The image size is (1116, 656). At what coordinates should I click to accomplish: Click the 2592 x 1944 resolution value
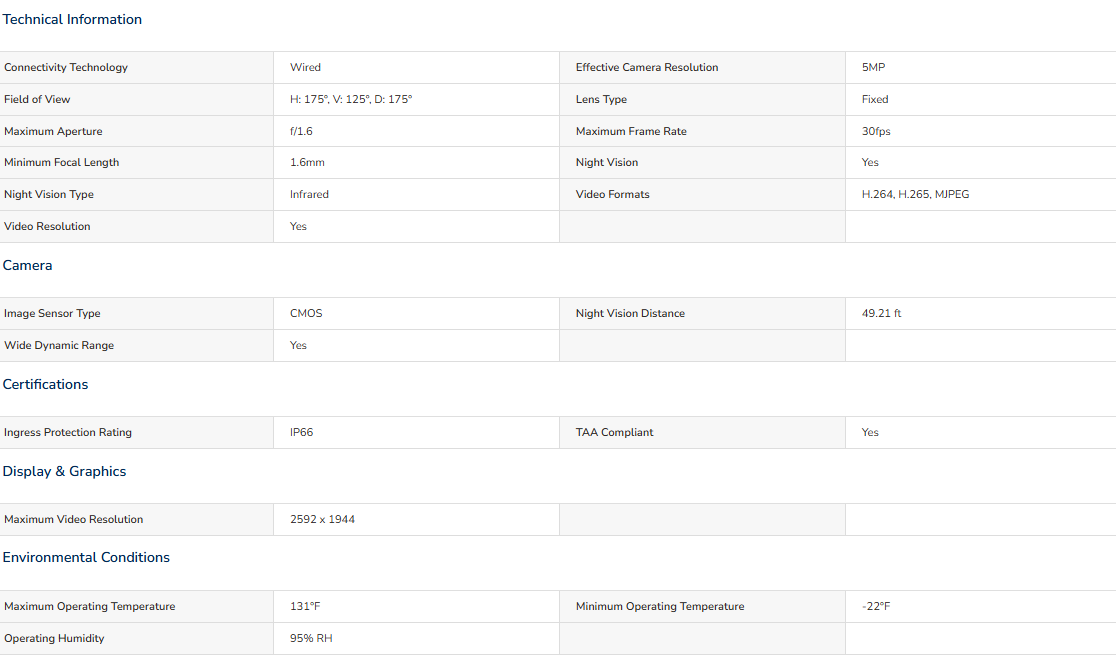click(322, 519)
